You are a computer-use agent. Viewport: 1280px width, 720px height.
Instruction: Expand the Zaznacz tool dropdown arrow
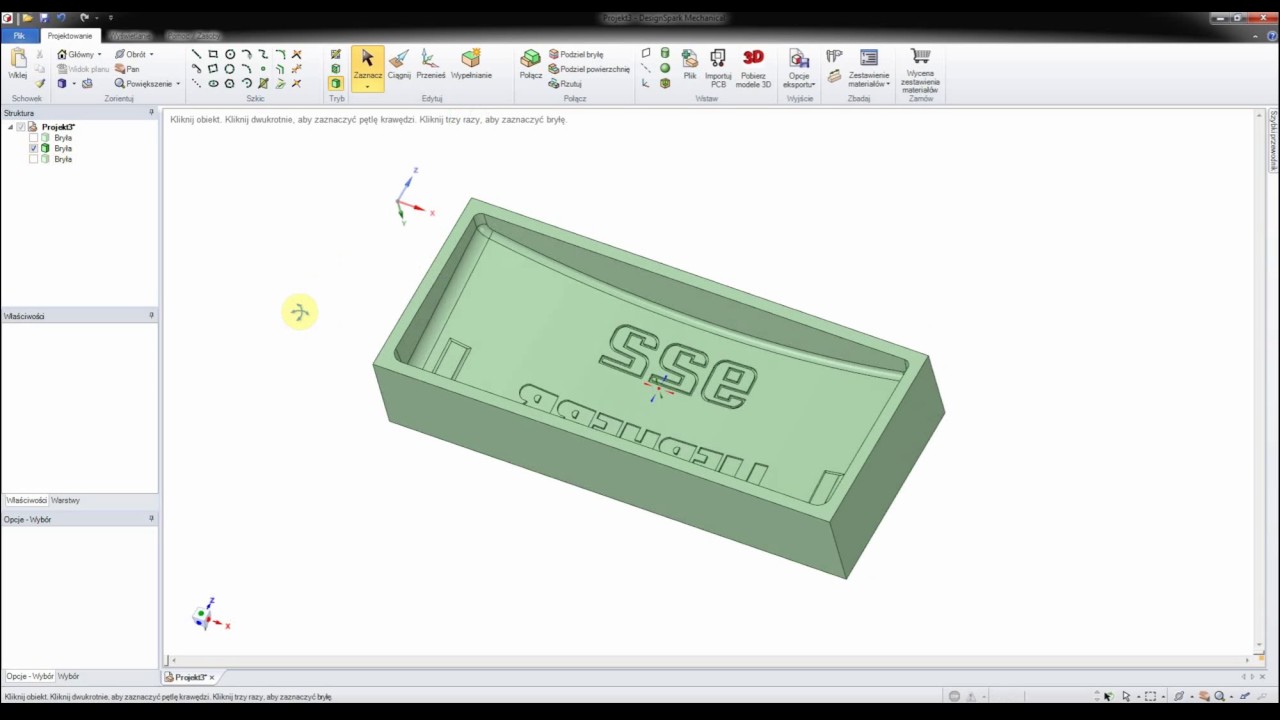coord(367,86)
